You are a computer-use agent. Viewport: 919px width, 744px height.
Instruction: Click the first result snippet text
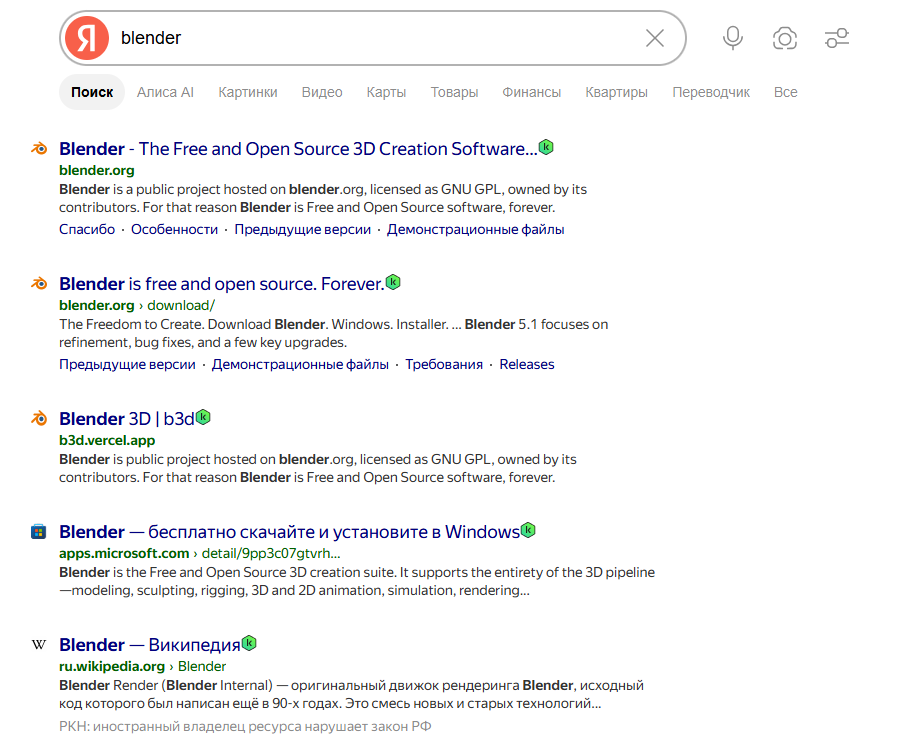pyautogui.click(x=323, y=198)
